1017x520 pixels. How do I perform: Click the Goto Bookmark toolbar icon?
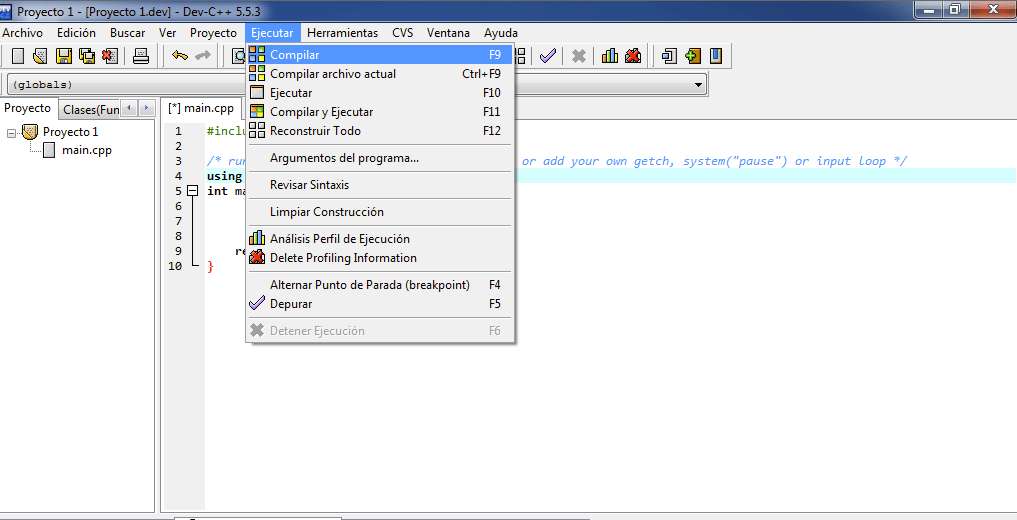pos(715,56)
